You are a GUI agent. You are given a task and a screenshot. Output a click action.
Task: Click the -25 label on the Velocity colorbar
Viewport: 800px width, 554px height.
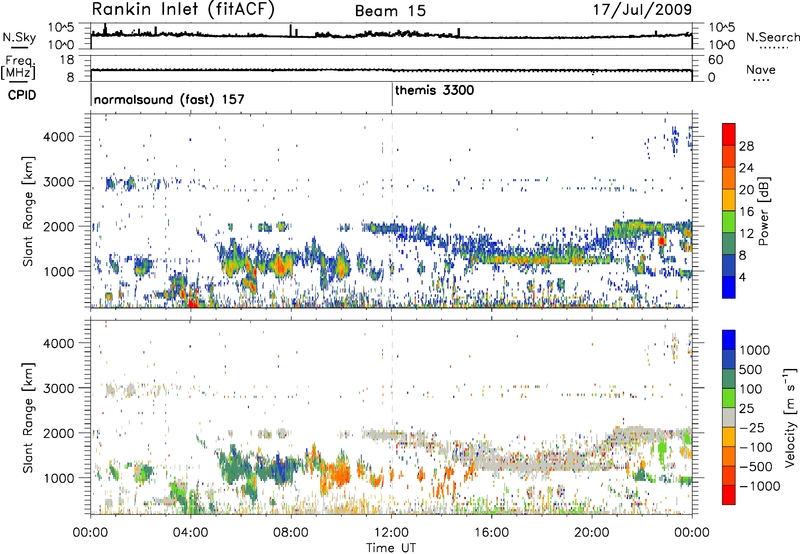(755, 427)
